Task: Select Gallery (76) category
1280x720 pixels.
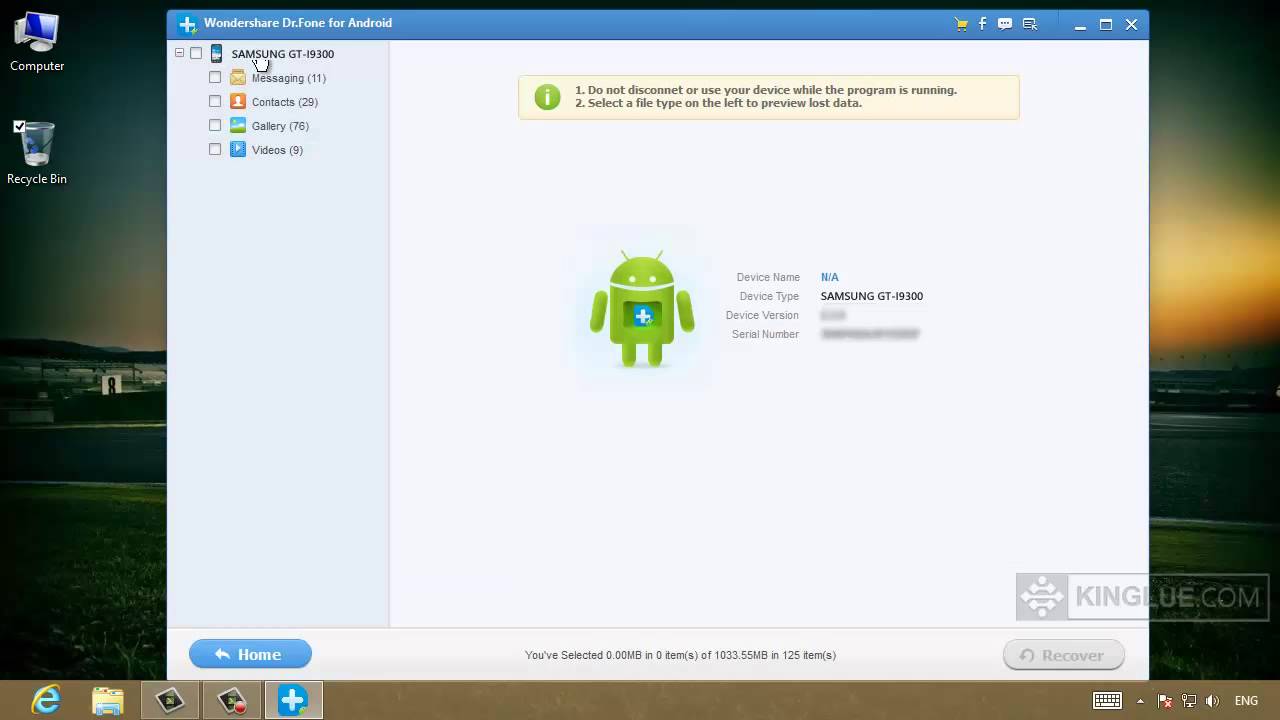Action: pyautogui.click(x=280, y=126)
